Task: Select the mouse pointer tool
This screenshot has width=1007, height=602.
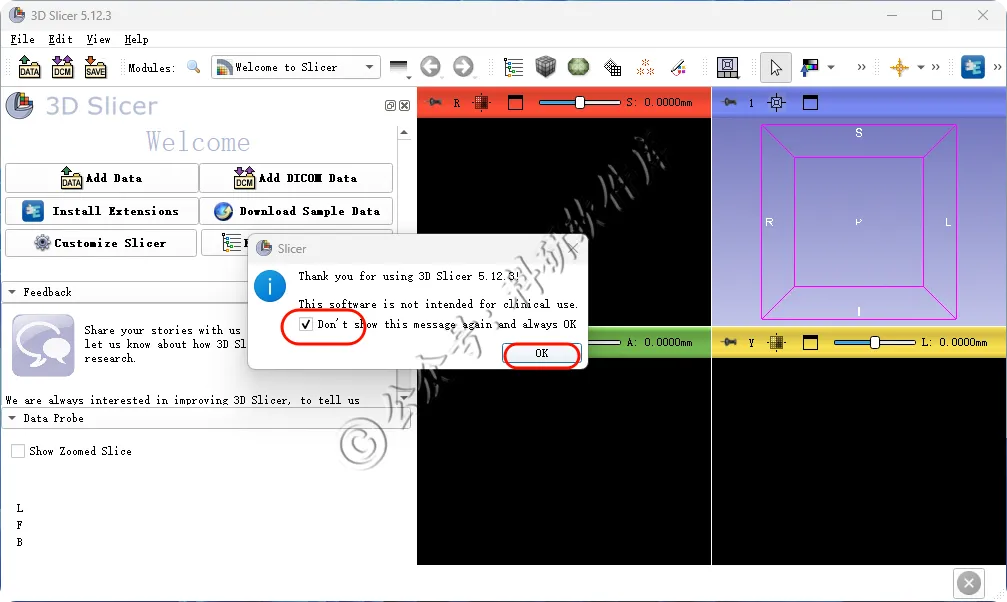Action: (775, 67)
